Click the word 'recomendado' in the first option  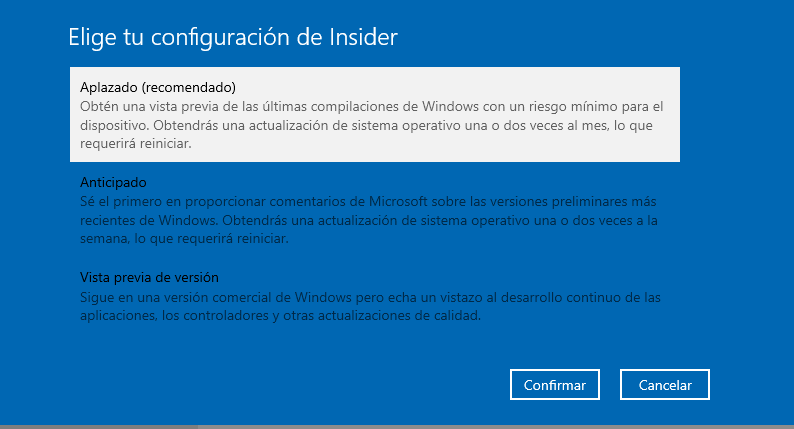(191, 87)
